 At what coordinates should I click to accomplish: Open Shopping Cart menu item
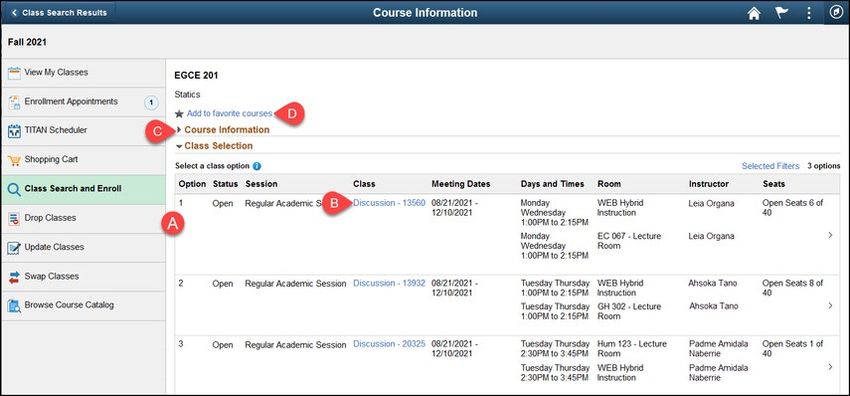[83, 160]
